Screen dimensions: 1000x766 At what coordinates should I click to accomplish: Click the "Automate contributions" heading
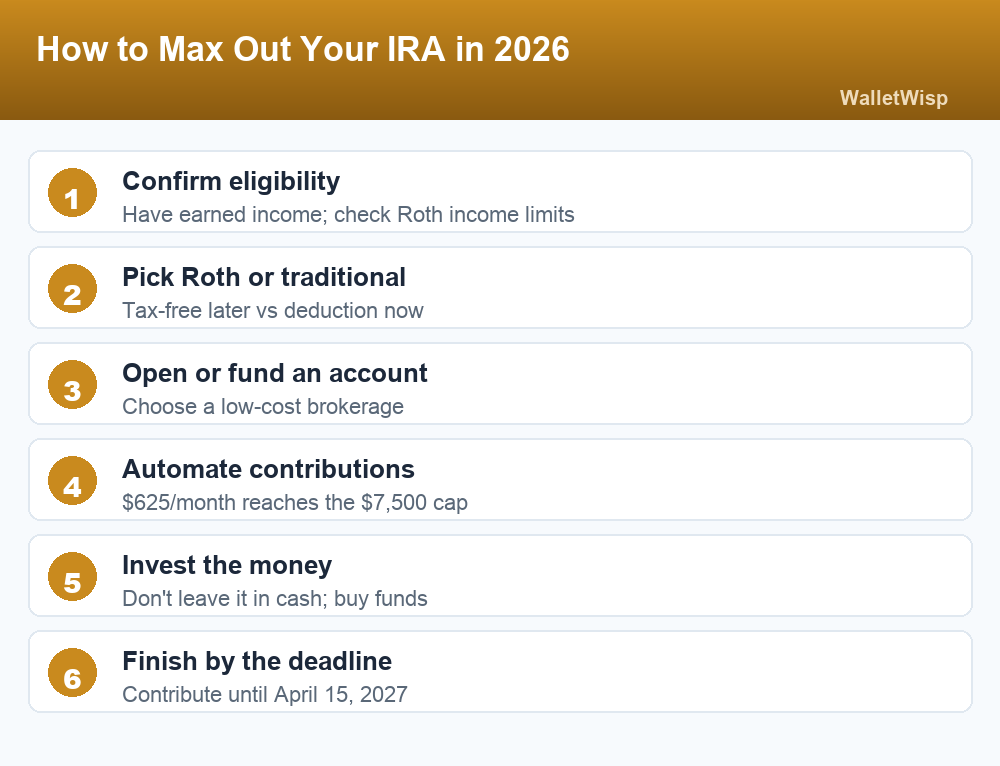tap(268, 469)
